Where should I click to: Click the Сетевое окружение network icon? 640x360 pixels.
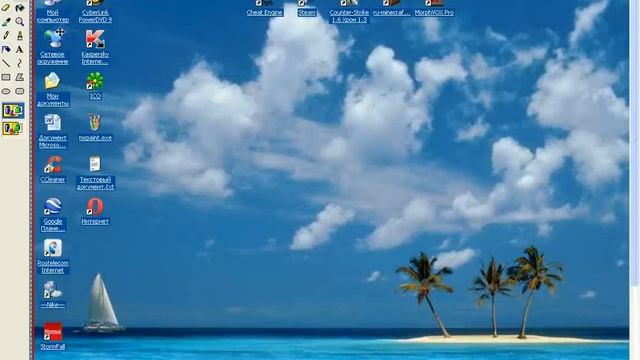click(x=53, y=38)
